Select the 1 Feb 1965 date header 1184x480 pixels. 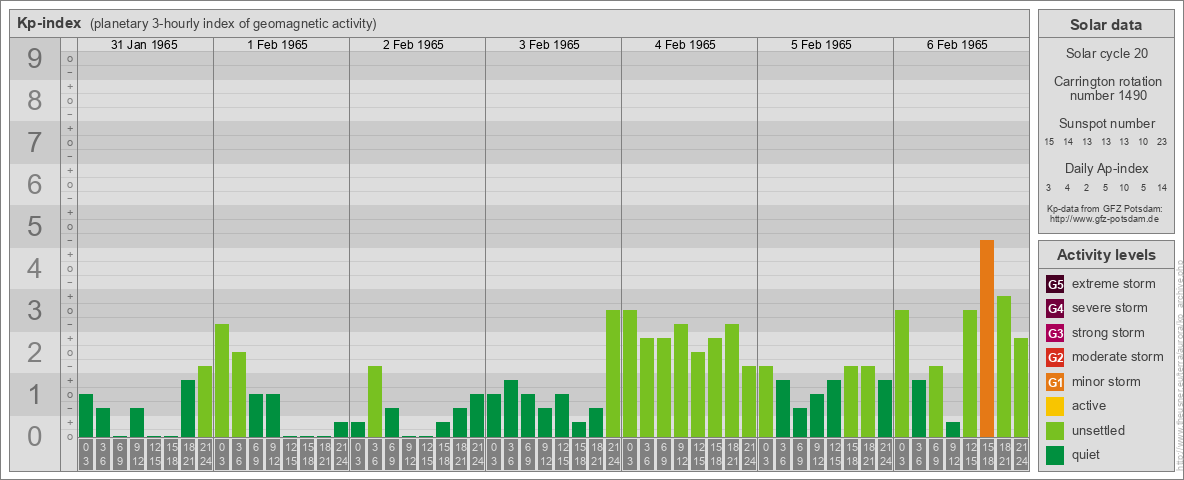(x=277, y=45)
